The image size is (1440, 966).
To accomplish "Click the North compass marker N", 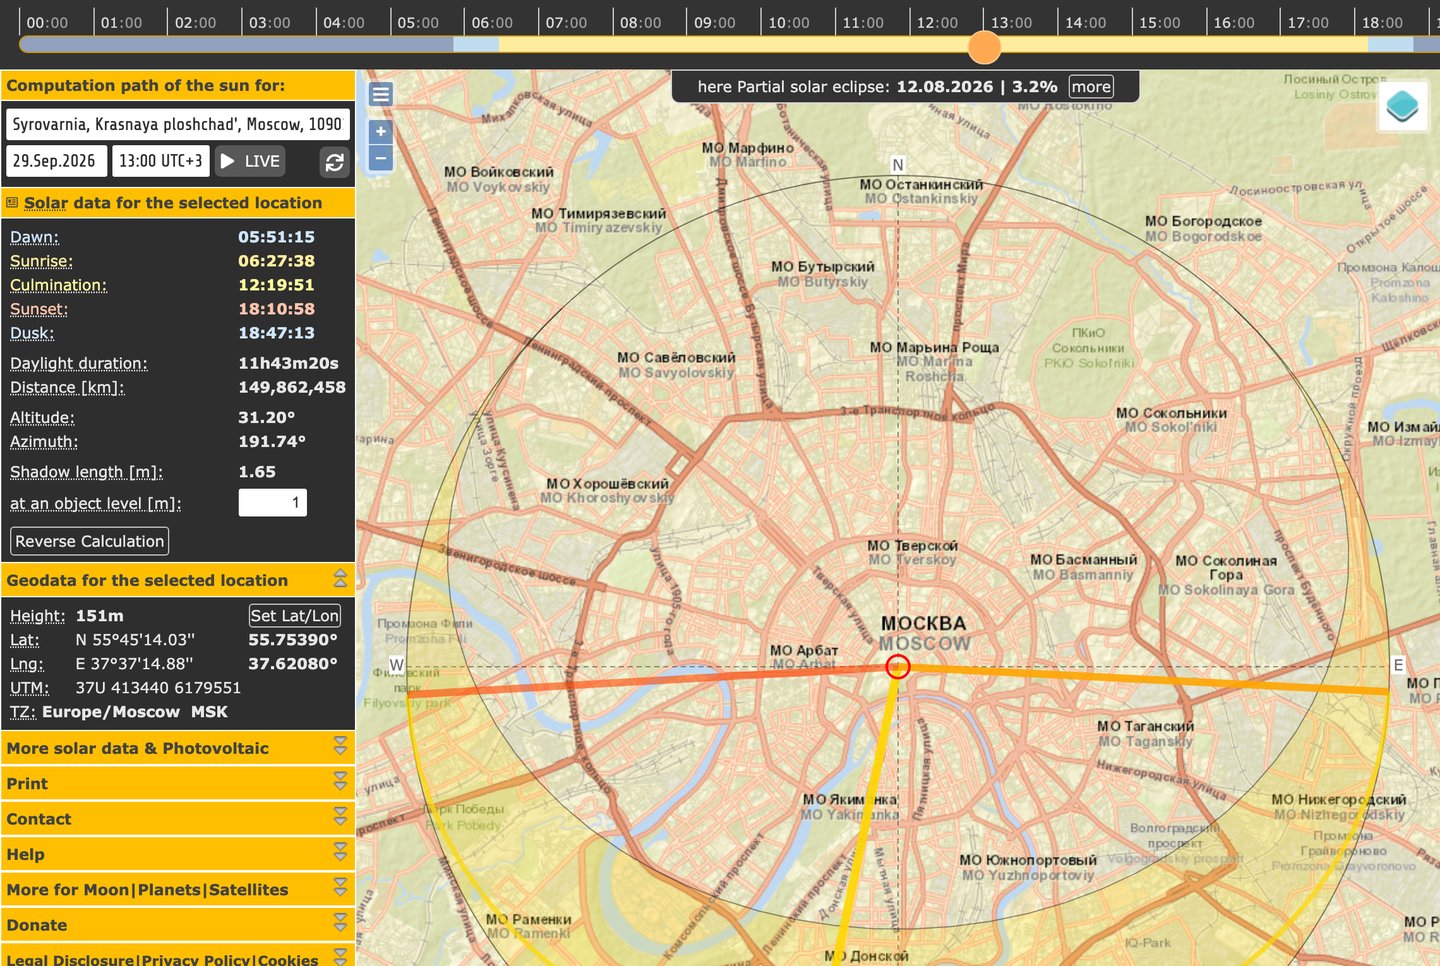I will click(898, 165).
